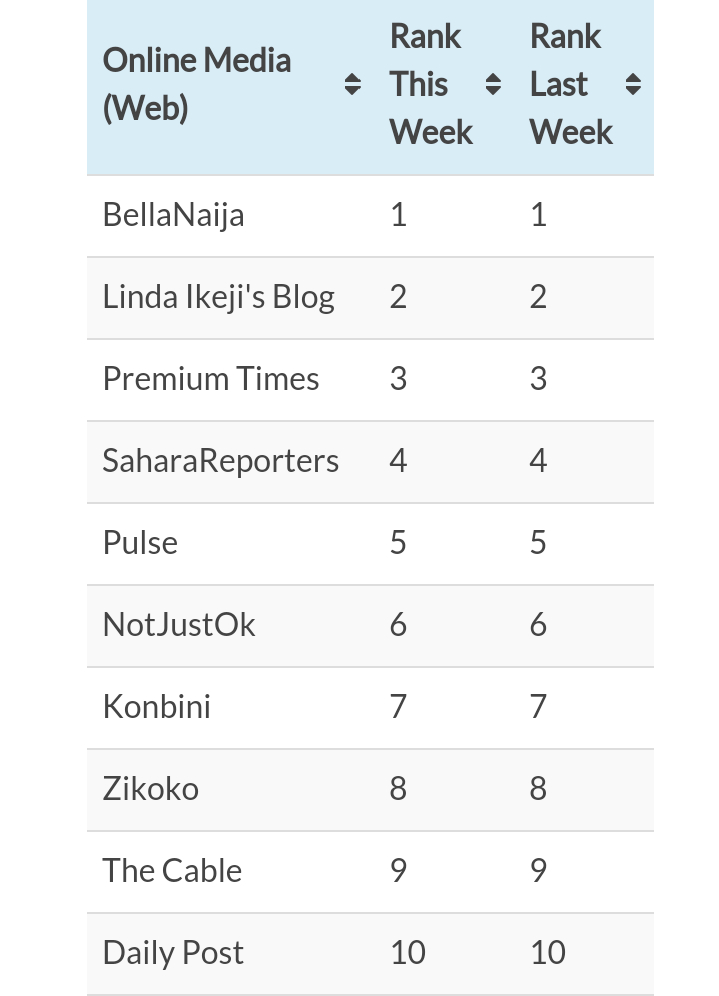Click sort arrows beside Rank This Week
The width and height of the screenshot is (719, 996).
pos(493,84)
